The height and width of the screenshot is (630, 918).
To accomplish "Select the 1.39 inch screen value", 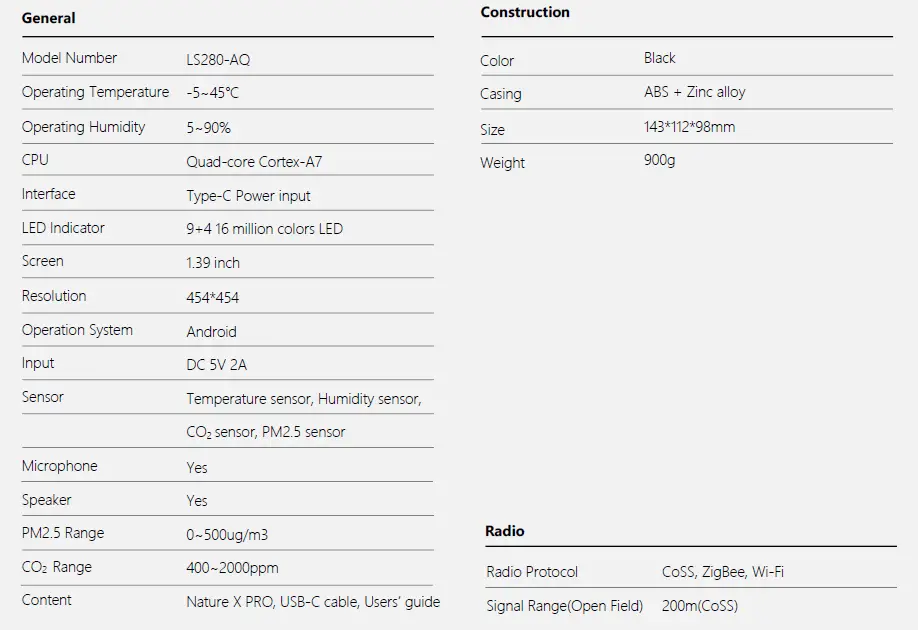I will pyautogui.click(x=213, y=263).
